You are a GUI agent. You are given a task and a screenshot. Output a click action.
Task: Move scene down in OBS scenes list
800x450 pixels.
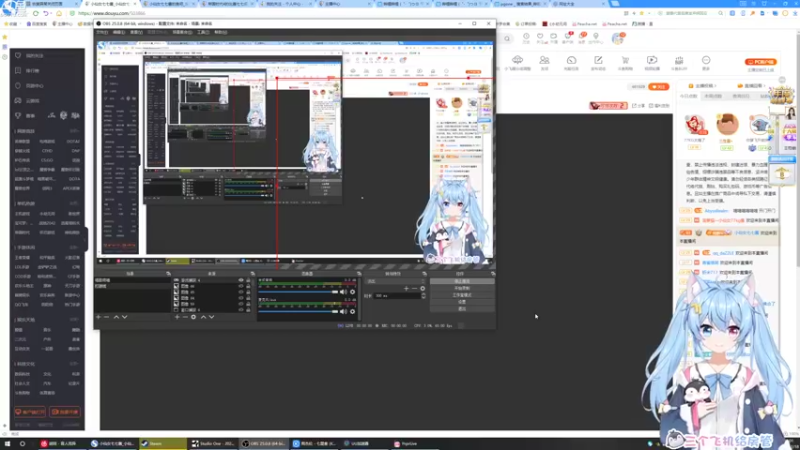[x=124, y=317]
